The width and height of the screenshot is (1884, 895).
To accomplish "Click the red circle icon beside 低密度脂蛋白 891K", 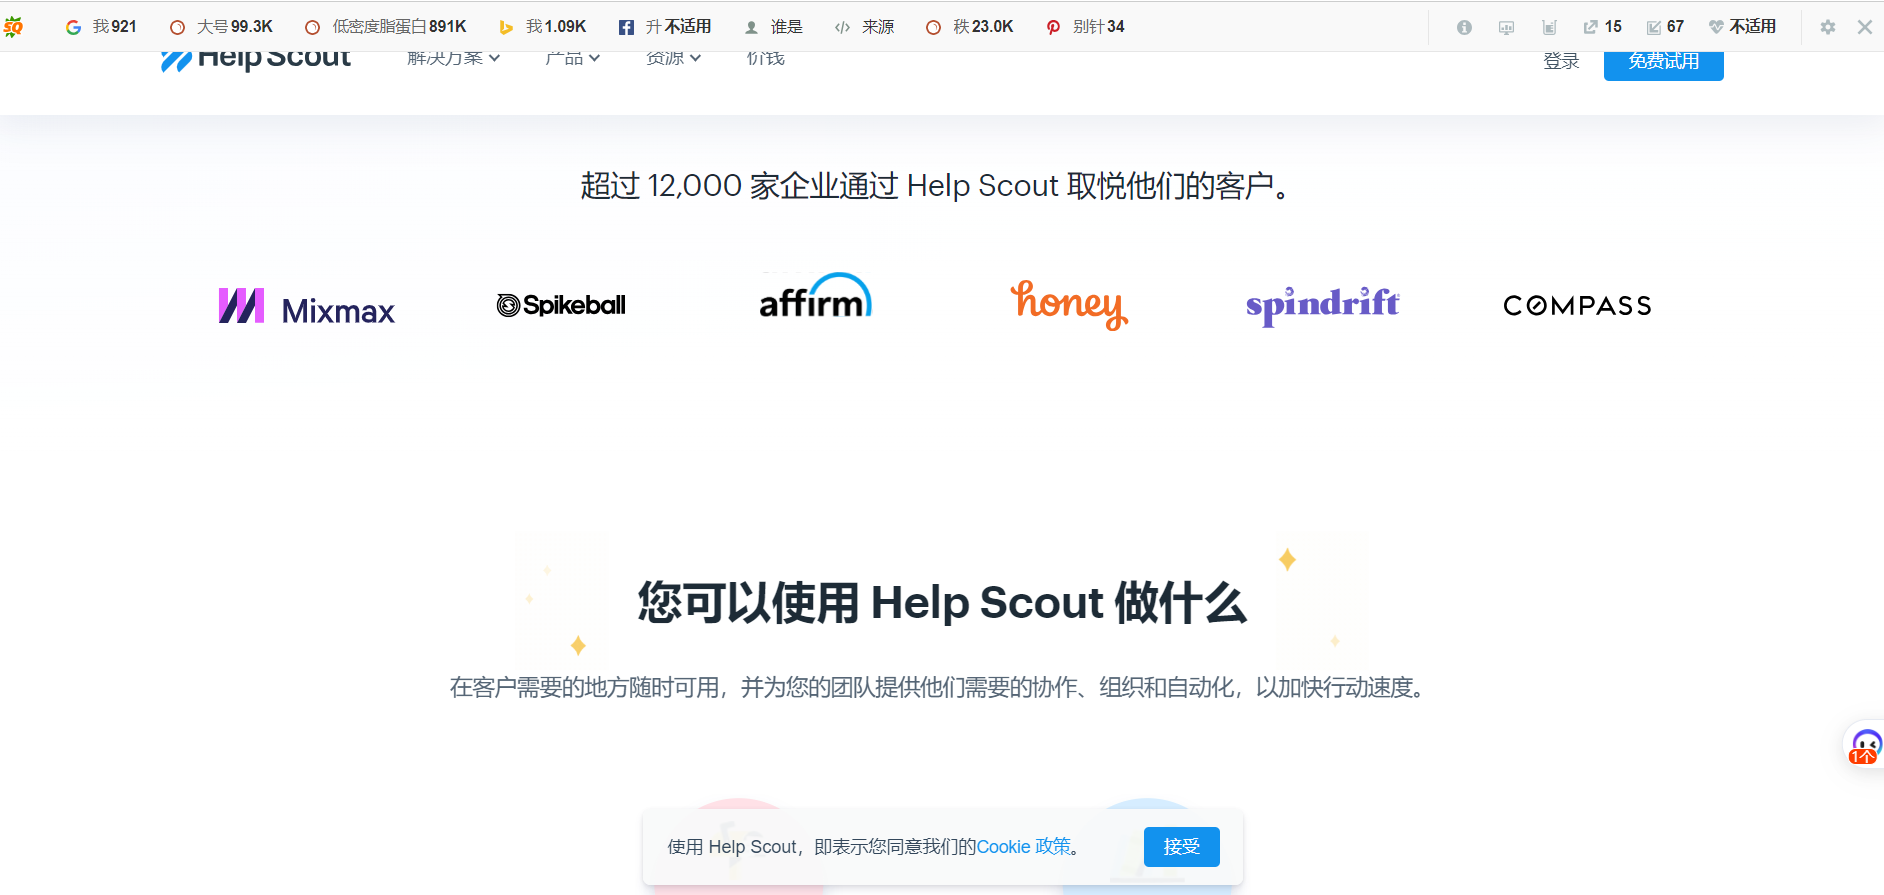I will pyautogui.click(x=312, y=27).
